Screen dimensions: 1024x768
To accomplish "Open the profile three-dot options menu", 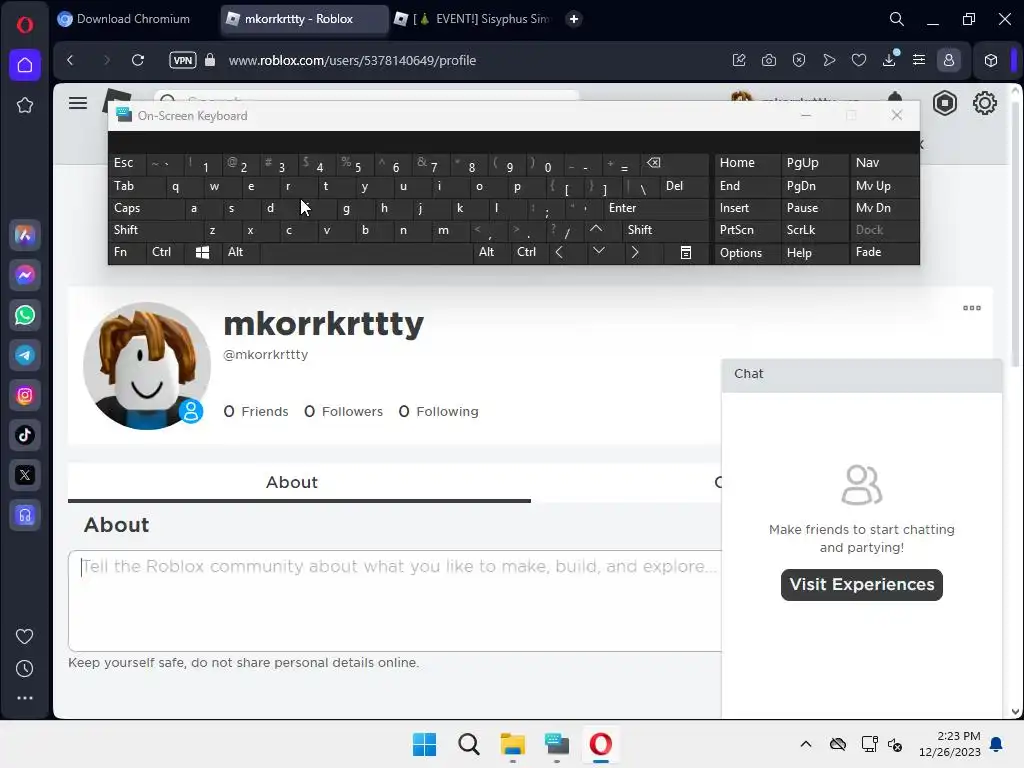I will click(971, 308).
